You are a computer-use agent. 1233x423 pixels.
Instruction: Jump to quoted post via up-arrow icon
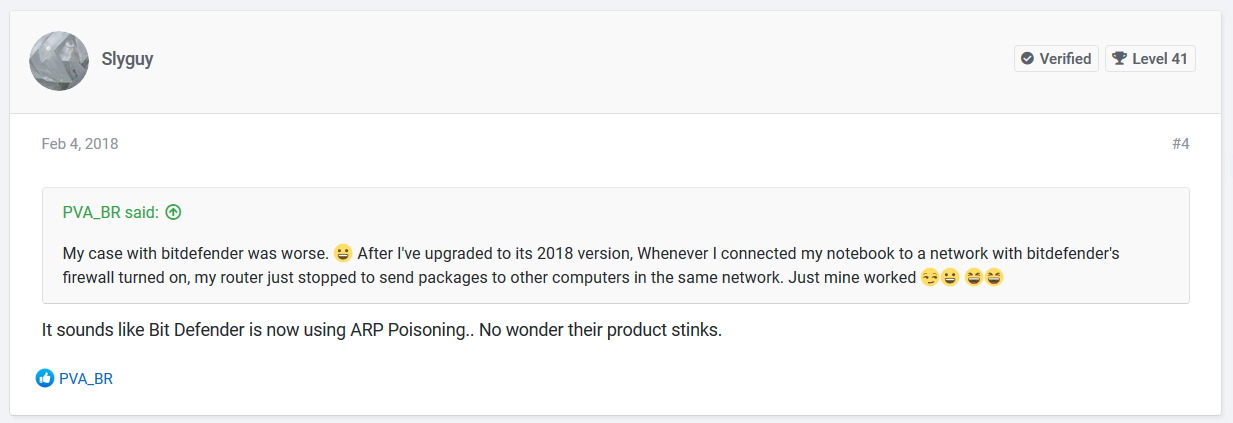pyautogui.click(x=173, y=212)
